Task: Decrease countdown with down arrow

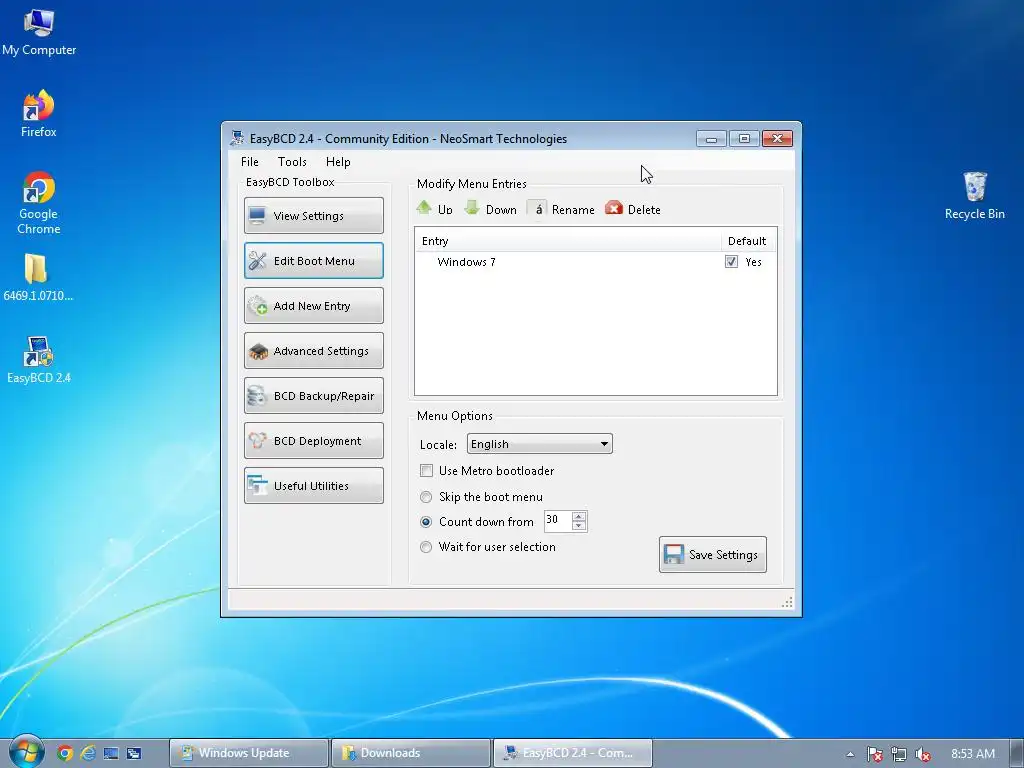Action: [x=579, y=526]
